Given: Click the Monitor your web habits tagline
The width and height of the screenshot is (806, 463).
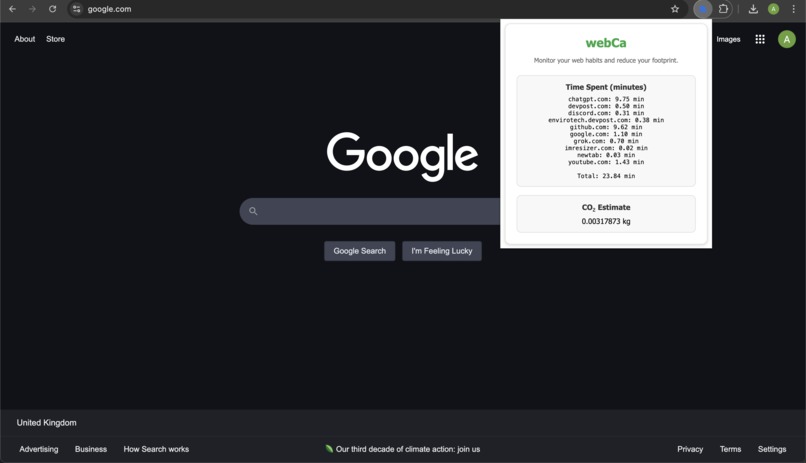Looking at the screenshot, I should click(x=606, y=60).
